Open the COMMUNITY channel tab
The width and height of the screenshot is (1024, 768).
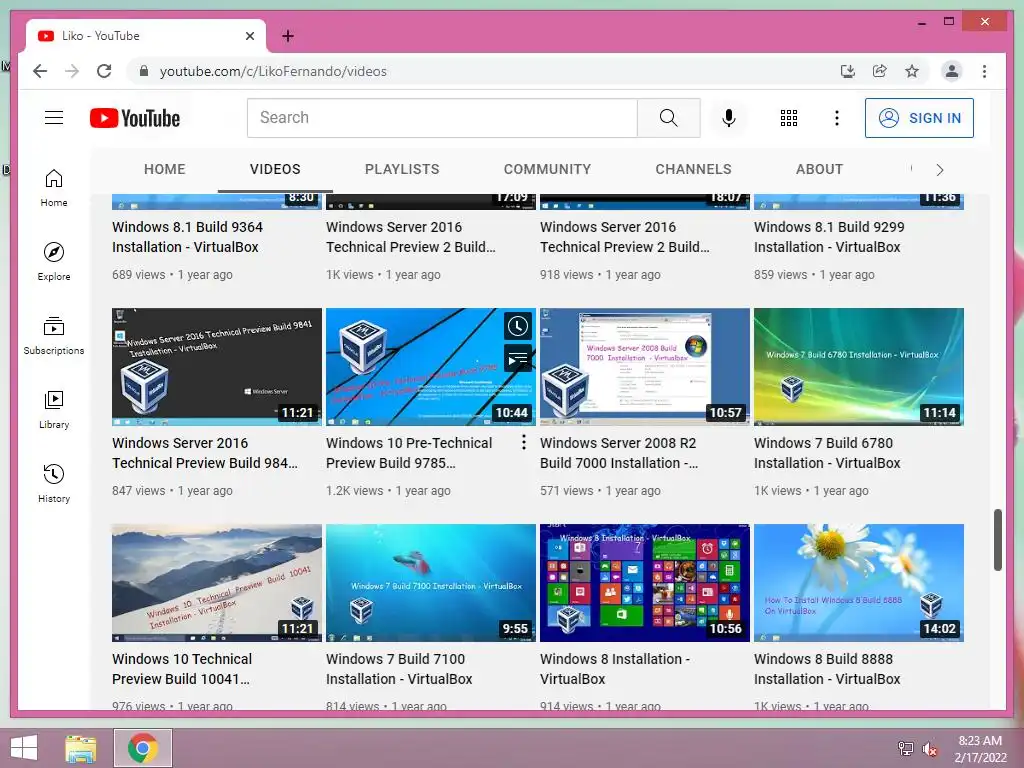(547, 169)
